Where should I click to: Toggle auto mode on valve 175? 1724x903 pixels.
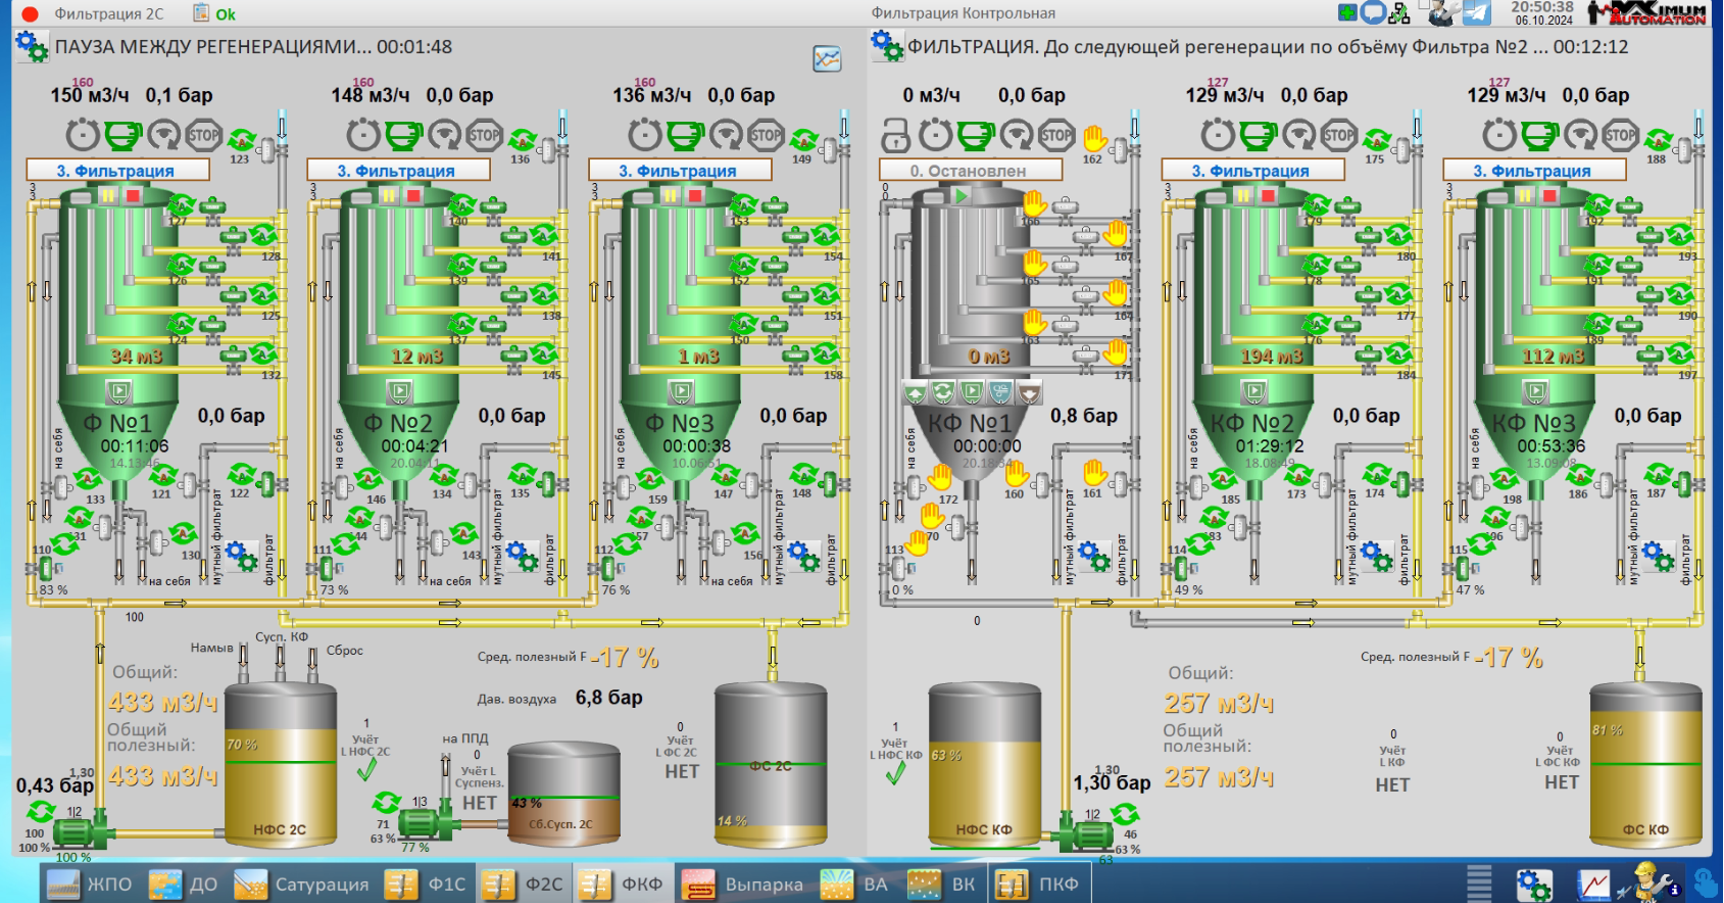click(x=1377, y=140)
